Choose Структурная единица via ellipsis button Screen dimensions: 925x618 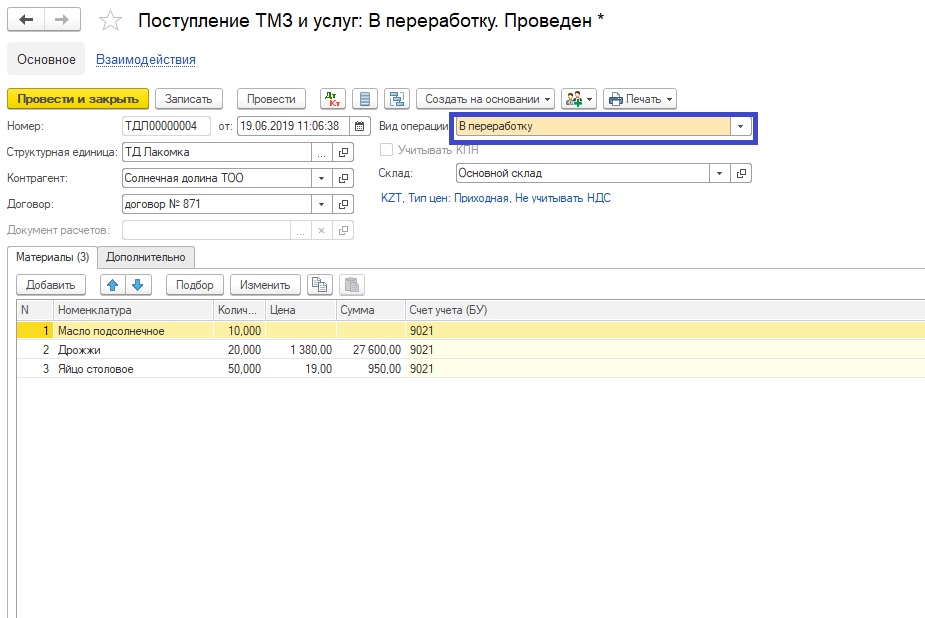coord(322,152)
